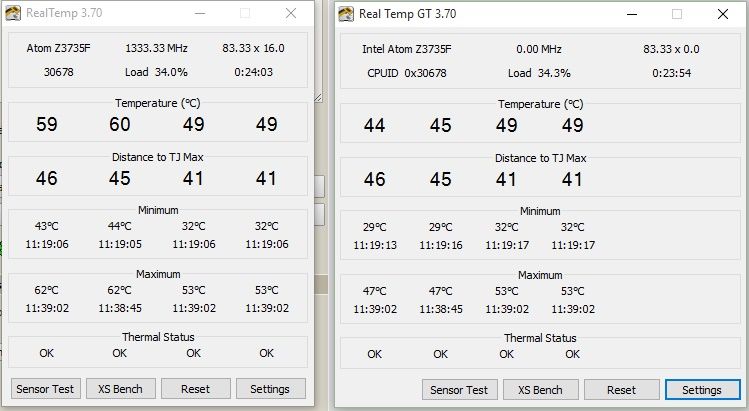Select the Atom Z3735F label in RealTemp
Screen dimensions: 749x411
point(58,48)
